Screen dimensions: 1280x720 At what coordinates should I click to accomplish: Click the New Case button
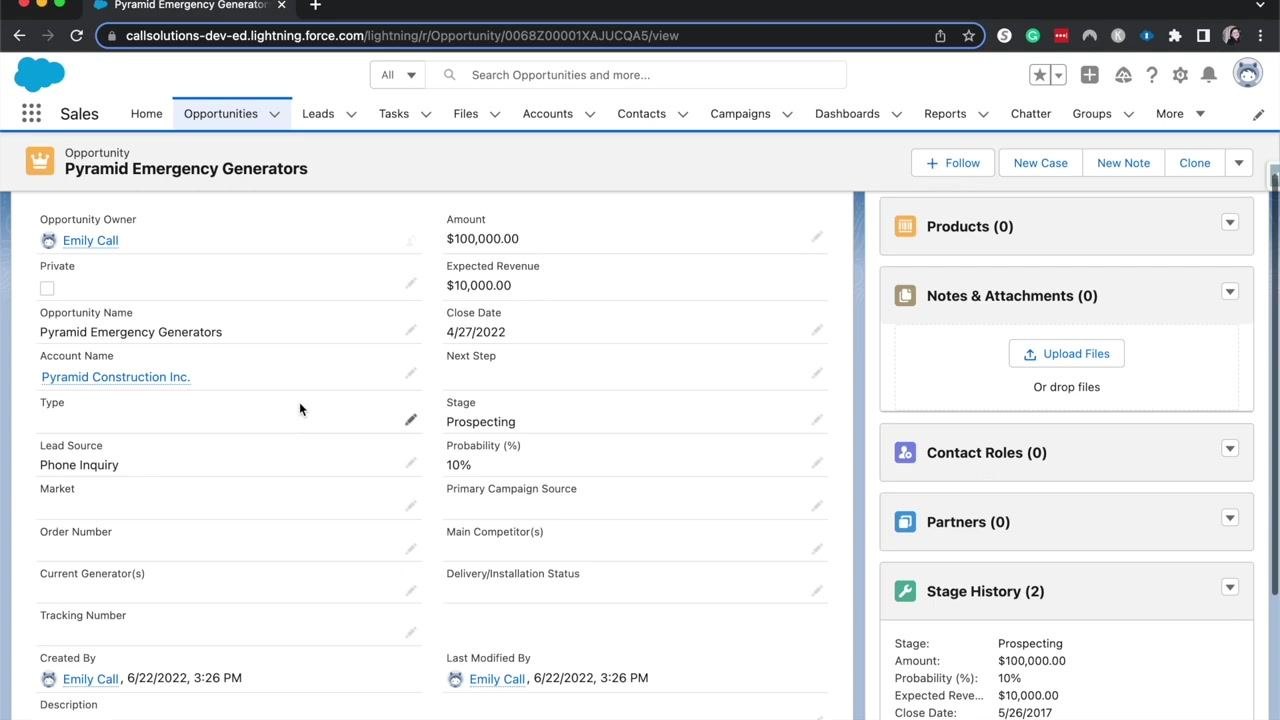(1041, 163)
